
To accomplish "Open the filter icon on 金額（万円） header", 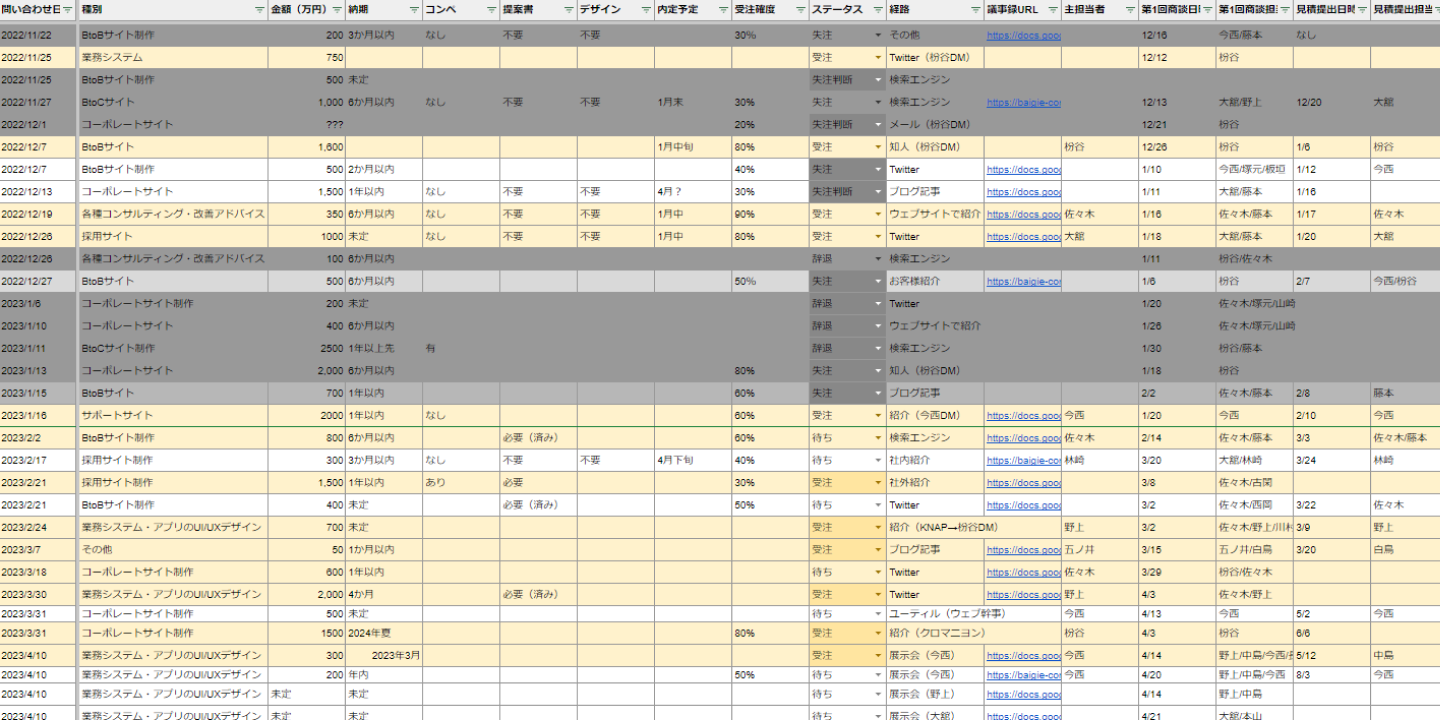I will [335, 9].
